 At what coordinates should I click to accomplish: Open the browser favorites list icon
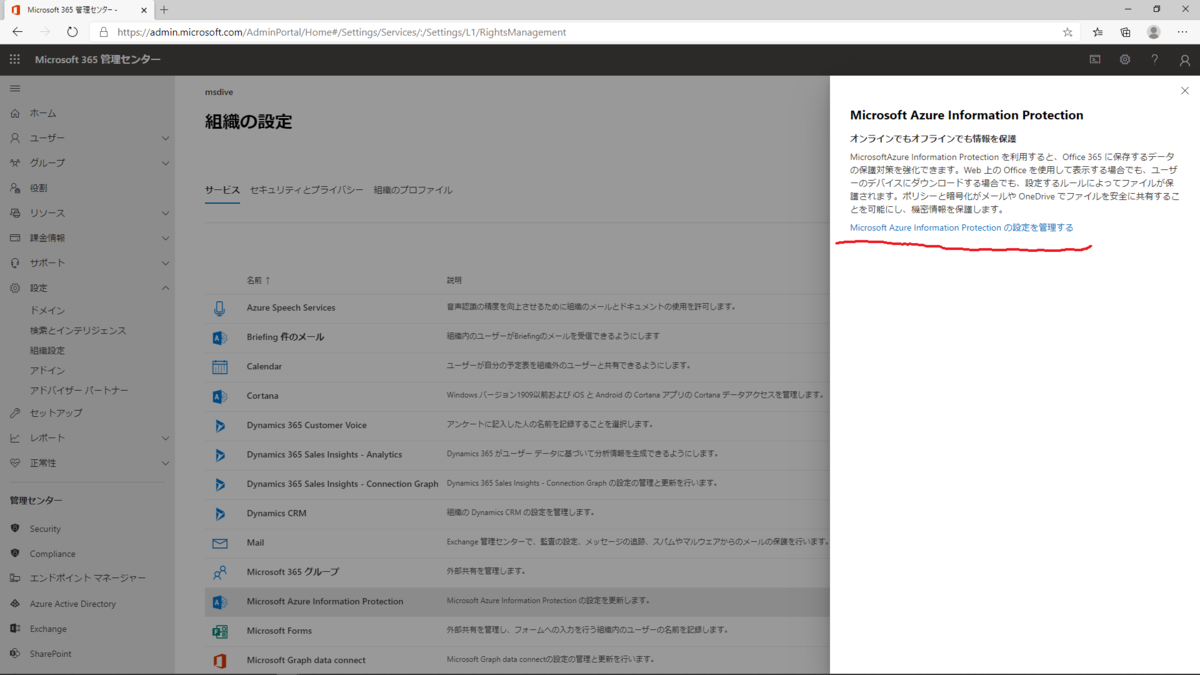tap(1097, 32)
